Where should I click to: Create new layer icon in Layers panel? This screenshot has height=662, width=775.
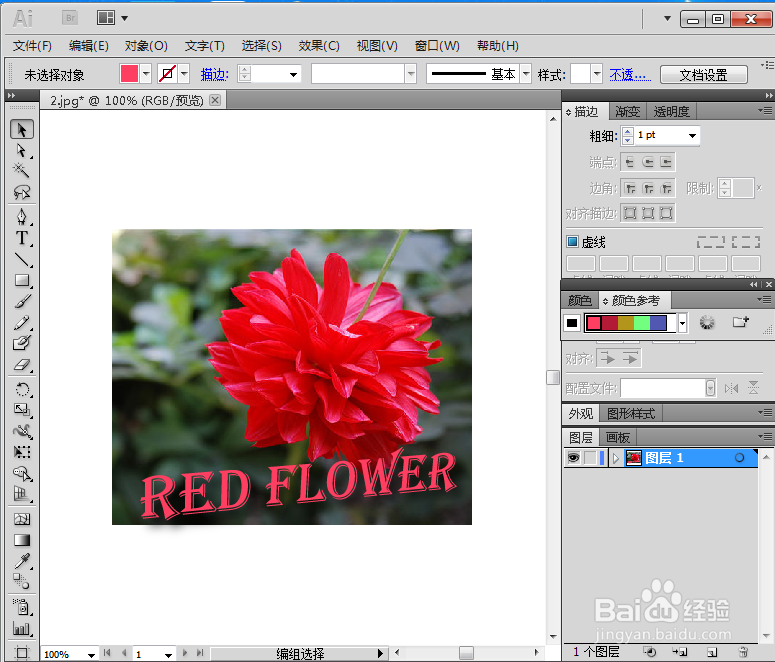tap(712, 652)
